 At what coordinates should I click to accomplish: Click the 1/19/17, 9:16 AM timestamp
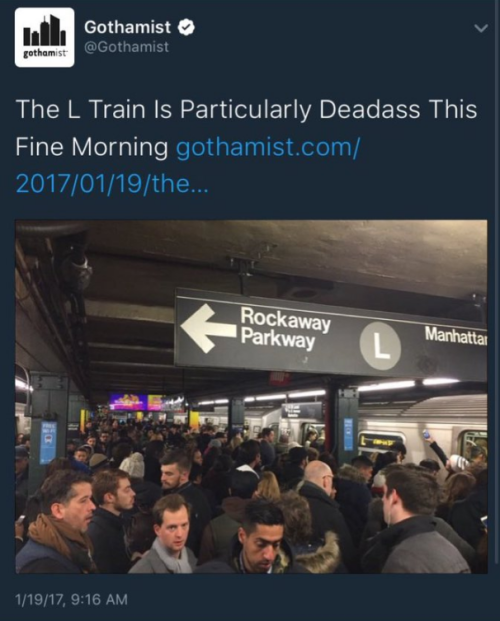[x=72, y=599]
